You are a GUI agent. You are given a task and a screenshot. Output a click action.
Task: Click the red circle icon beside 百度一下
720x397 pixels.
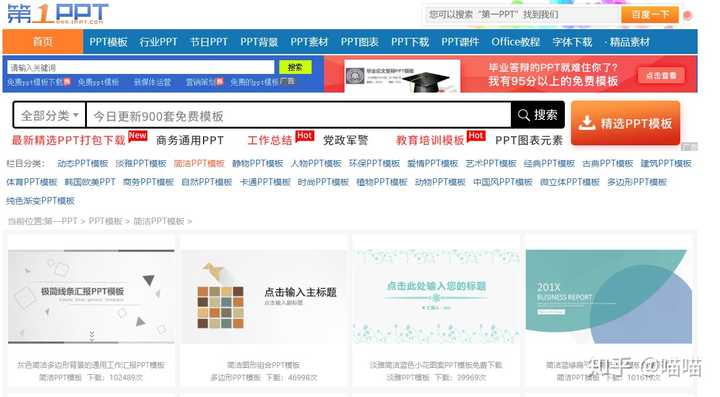tap(687, 15)
